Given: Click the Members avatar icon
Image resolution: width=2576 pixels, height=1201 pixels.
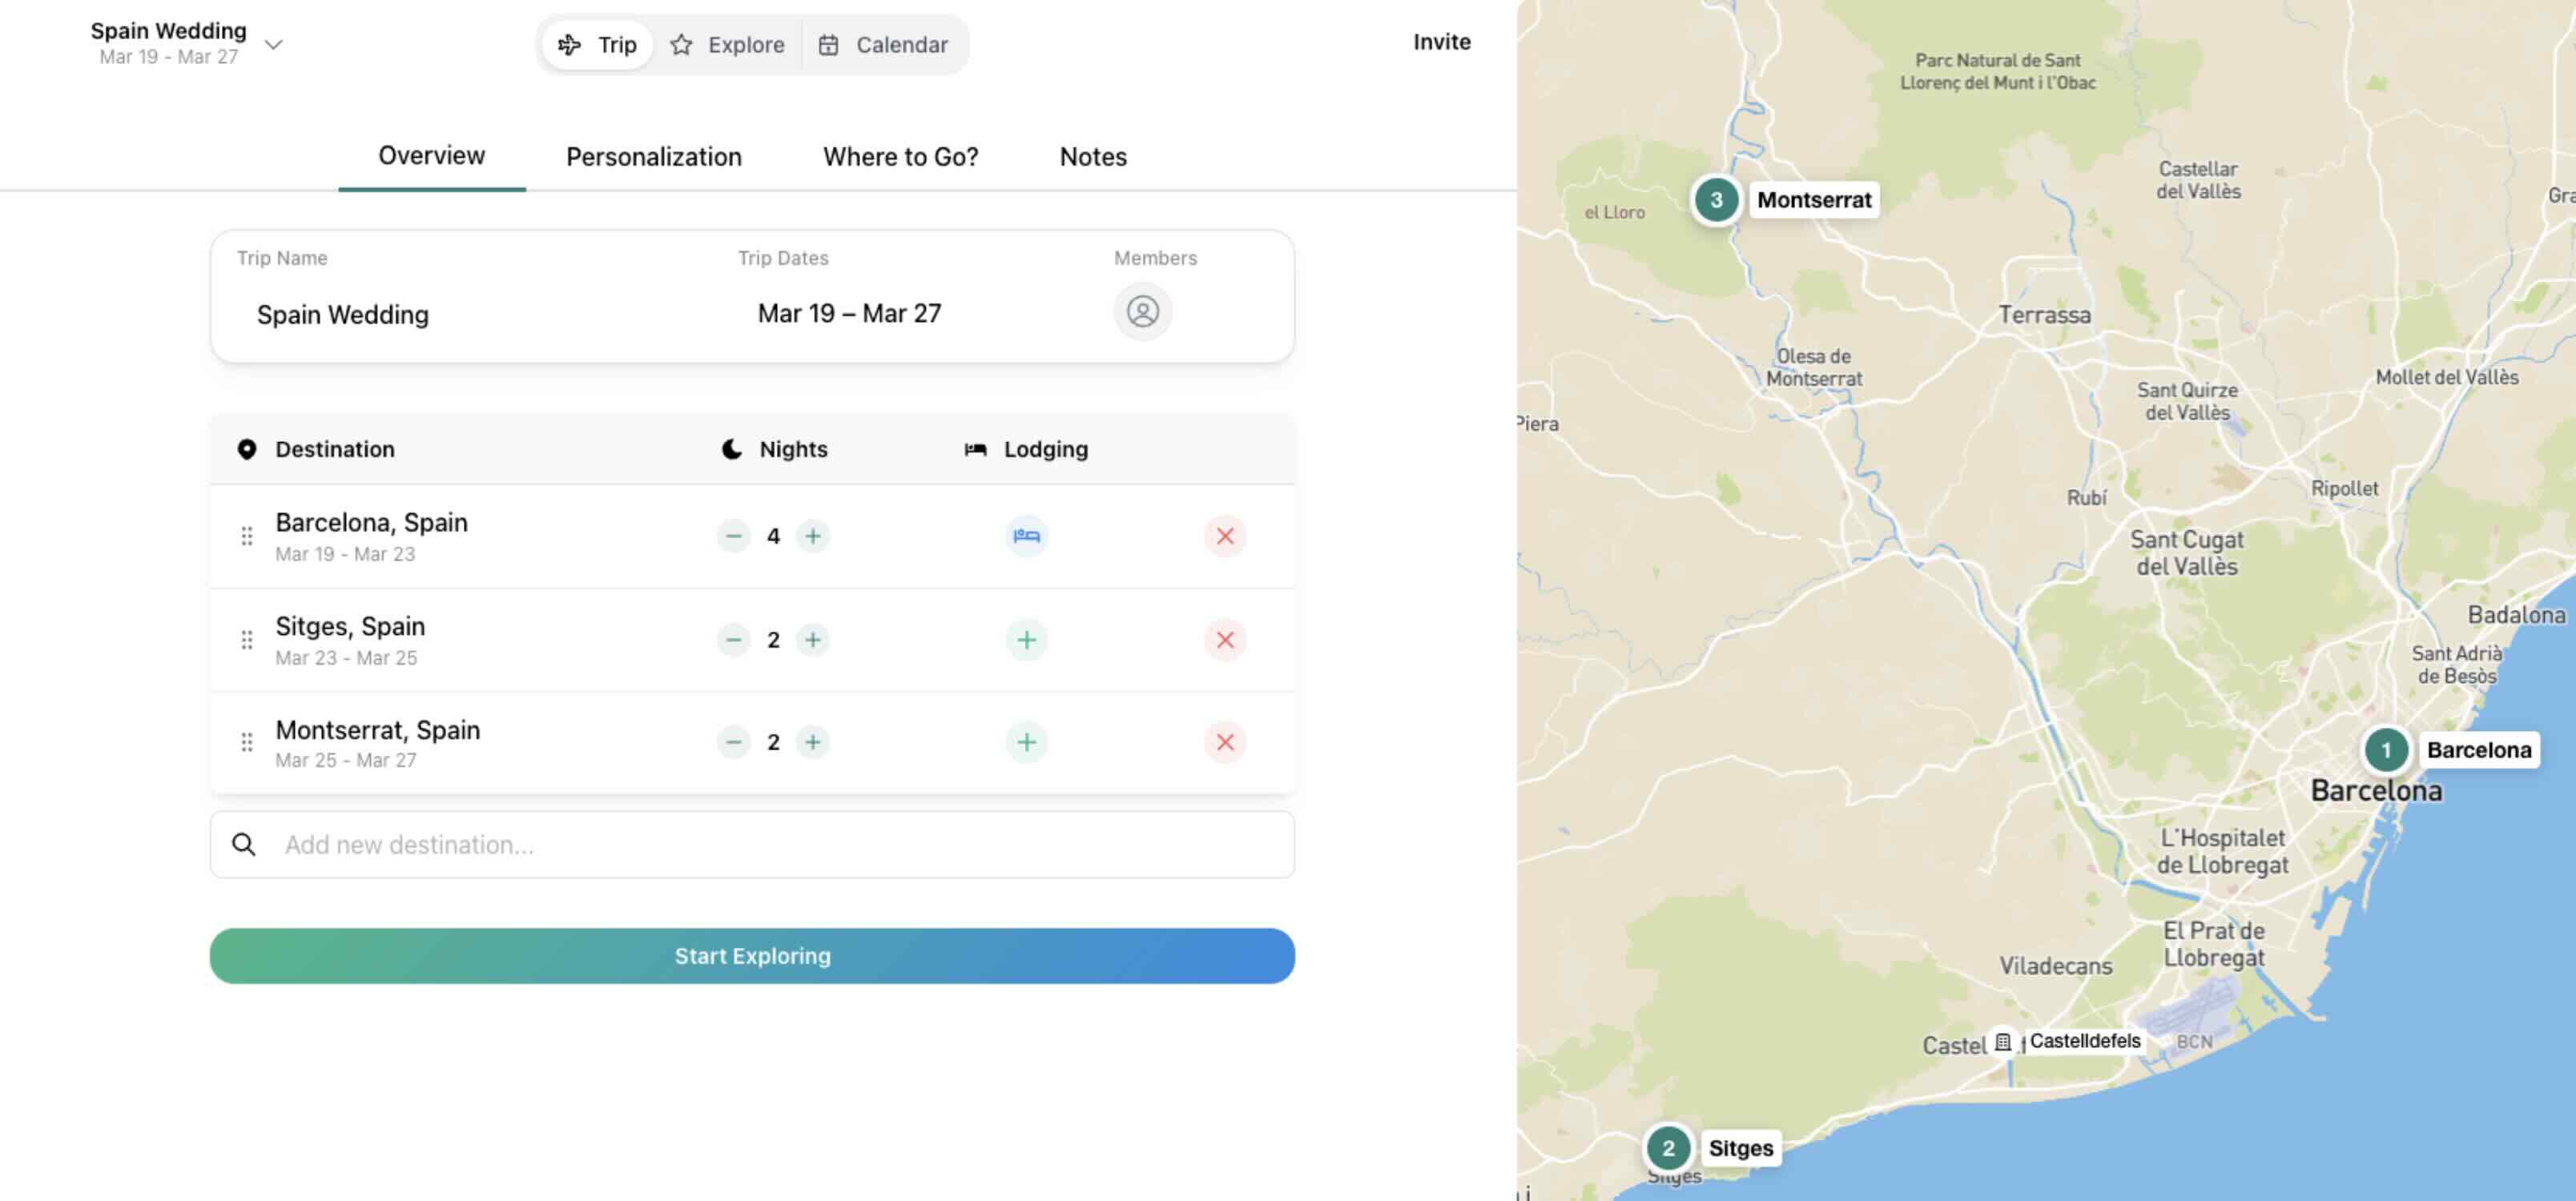Looking at the screenshot, I should 1142,312.
